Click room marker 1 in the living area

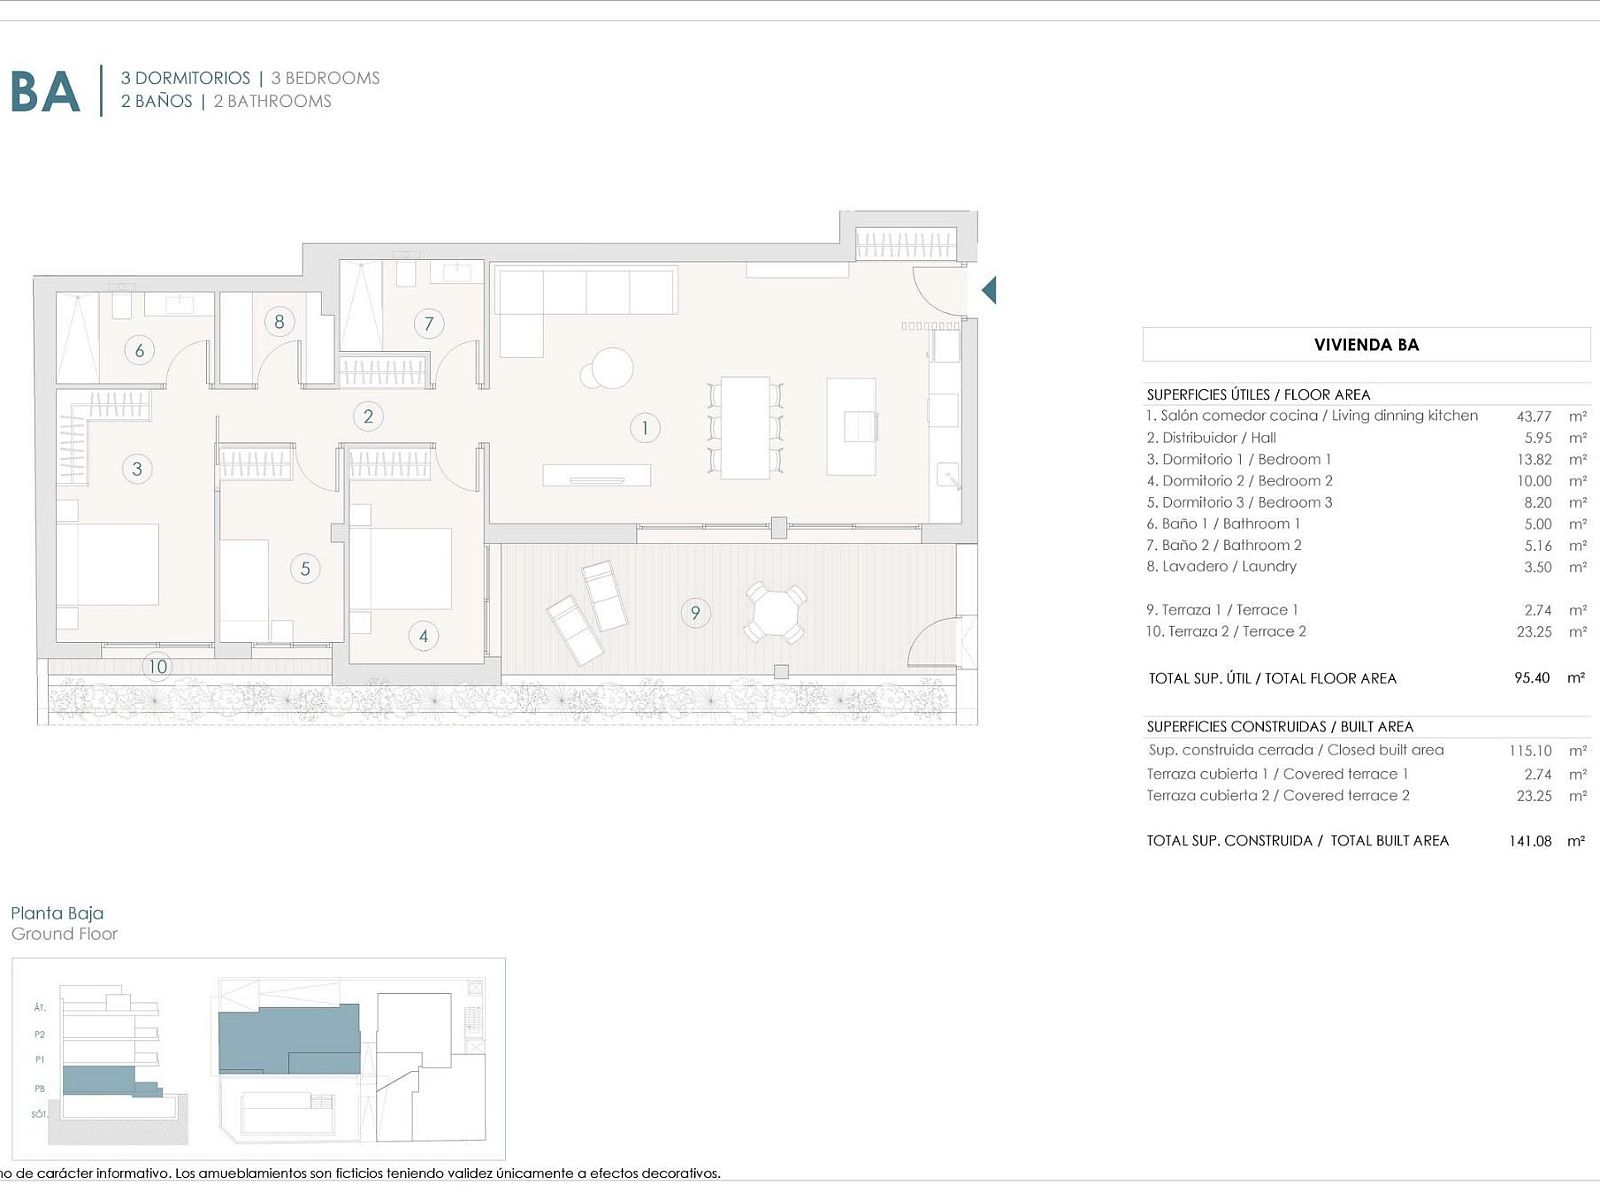coord(645,429)
